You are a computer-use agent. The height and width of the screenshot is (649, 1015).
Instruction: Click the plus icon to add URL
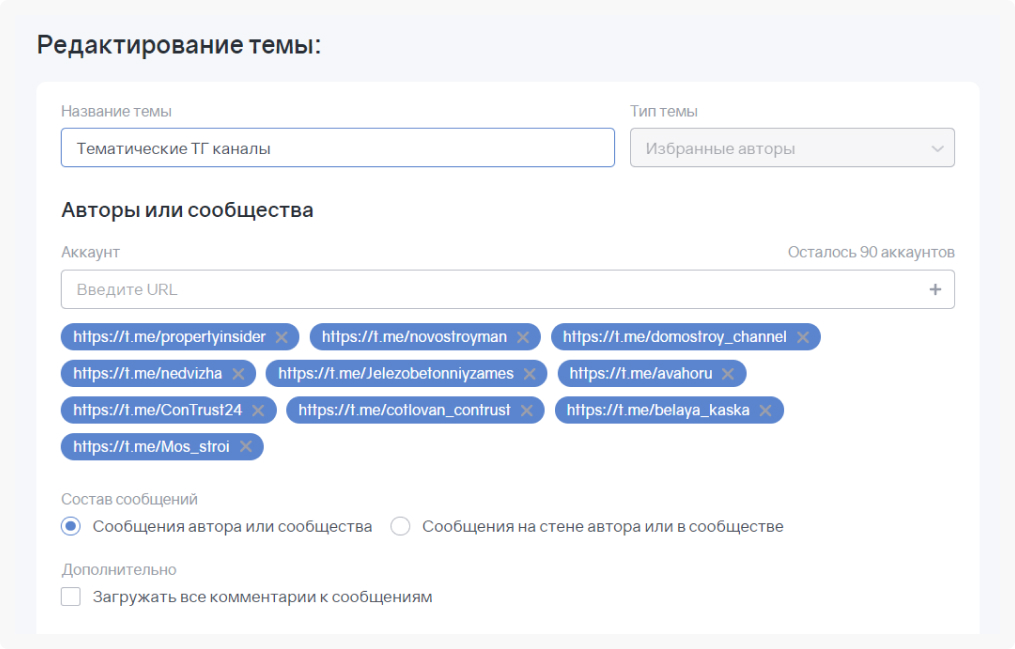[x=935, y=290]
